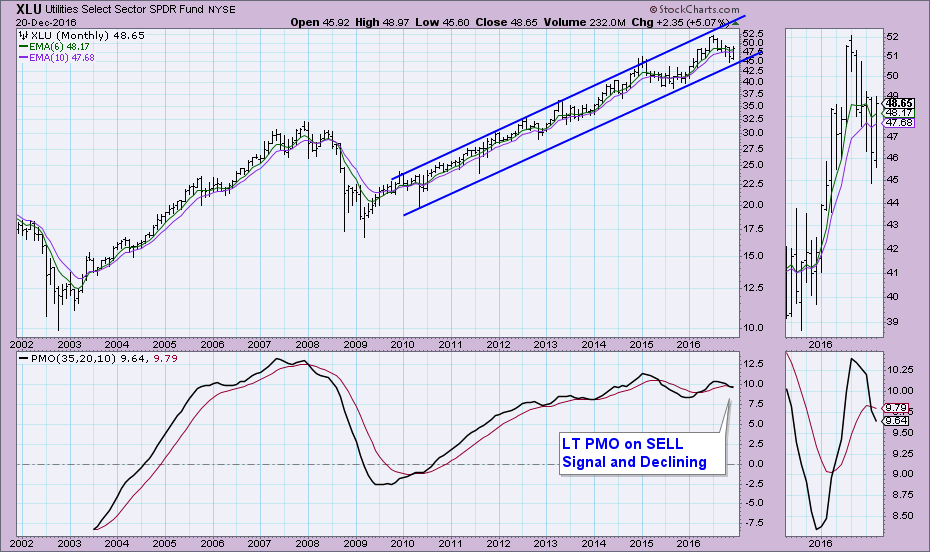This screenshot has height=552, width=930.
Task: Click the 20-Dec-2016 date label
Action: [46, 23]
